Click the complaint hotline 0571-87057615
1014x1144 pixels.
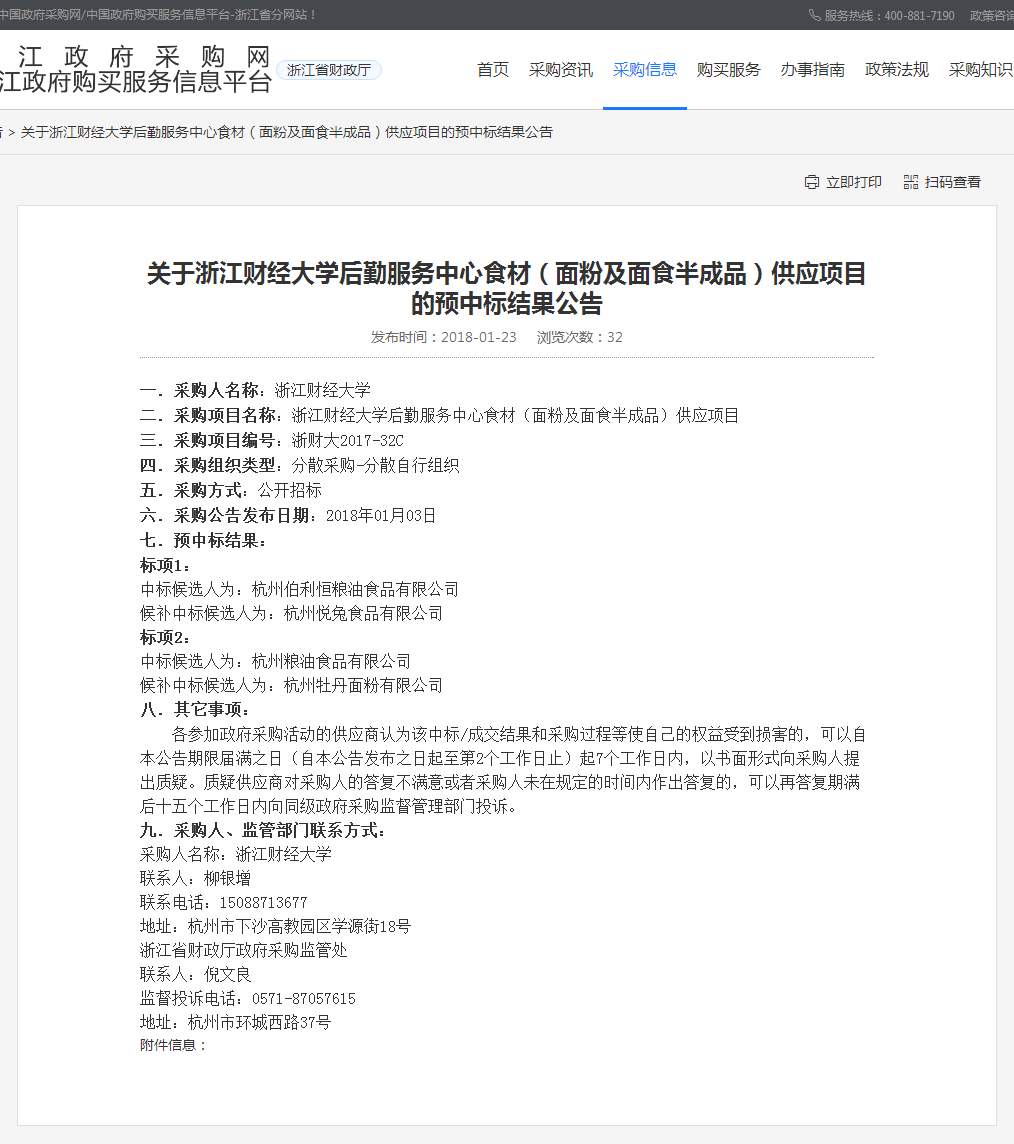(296, 998)
